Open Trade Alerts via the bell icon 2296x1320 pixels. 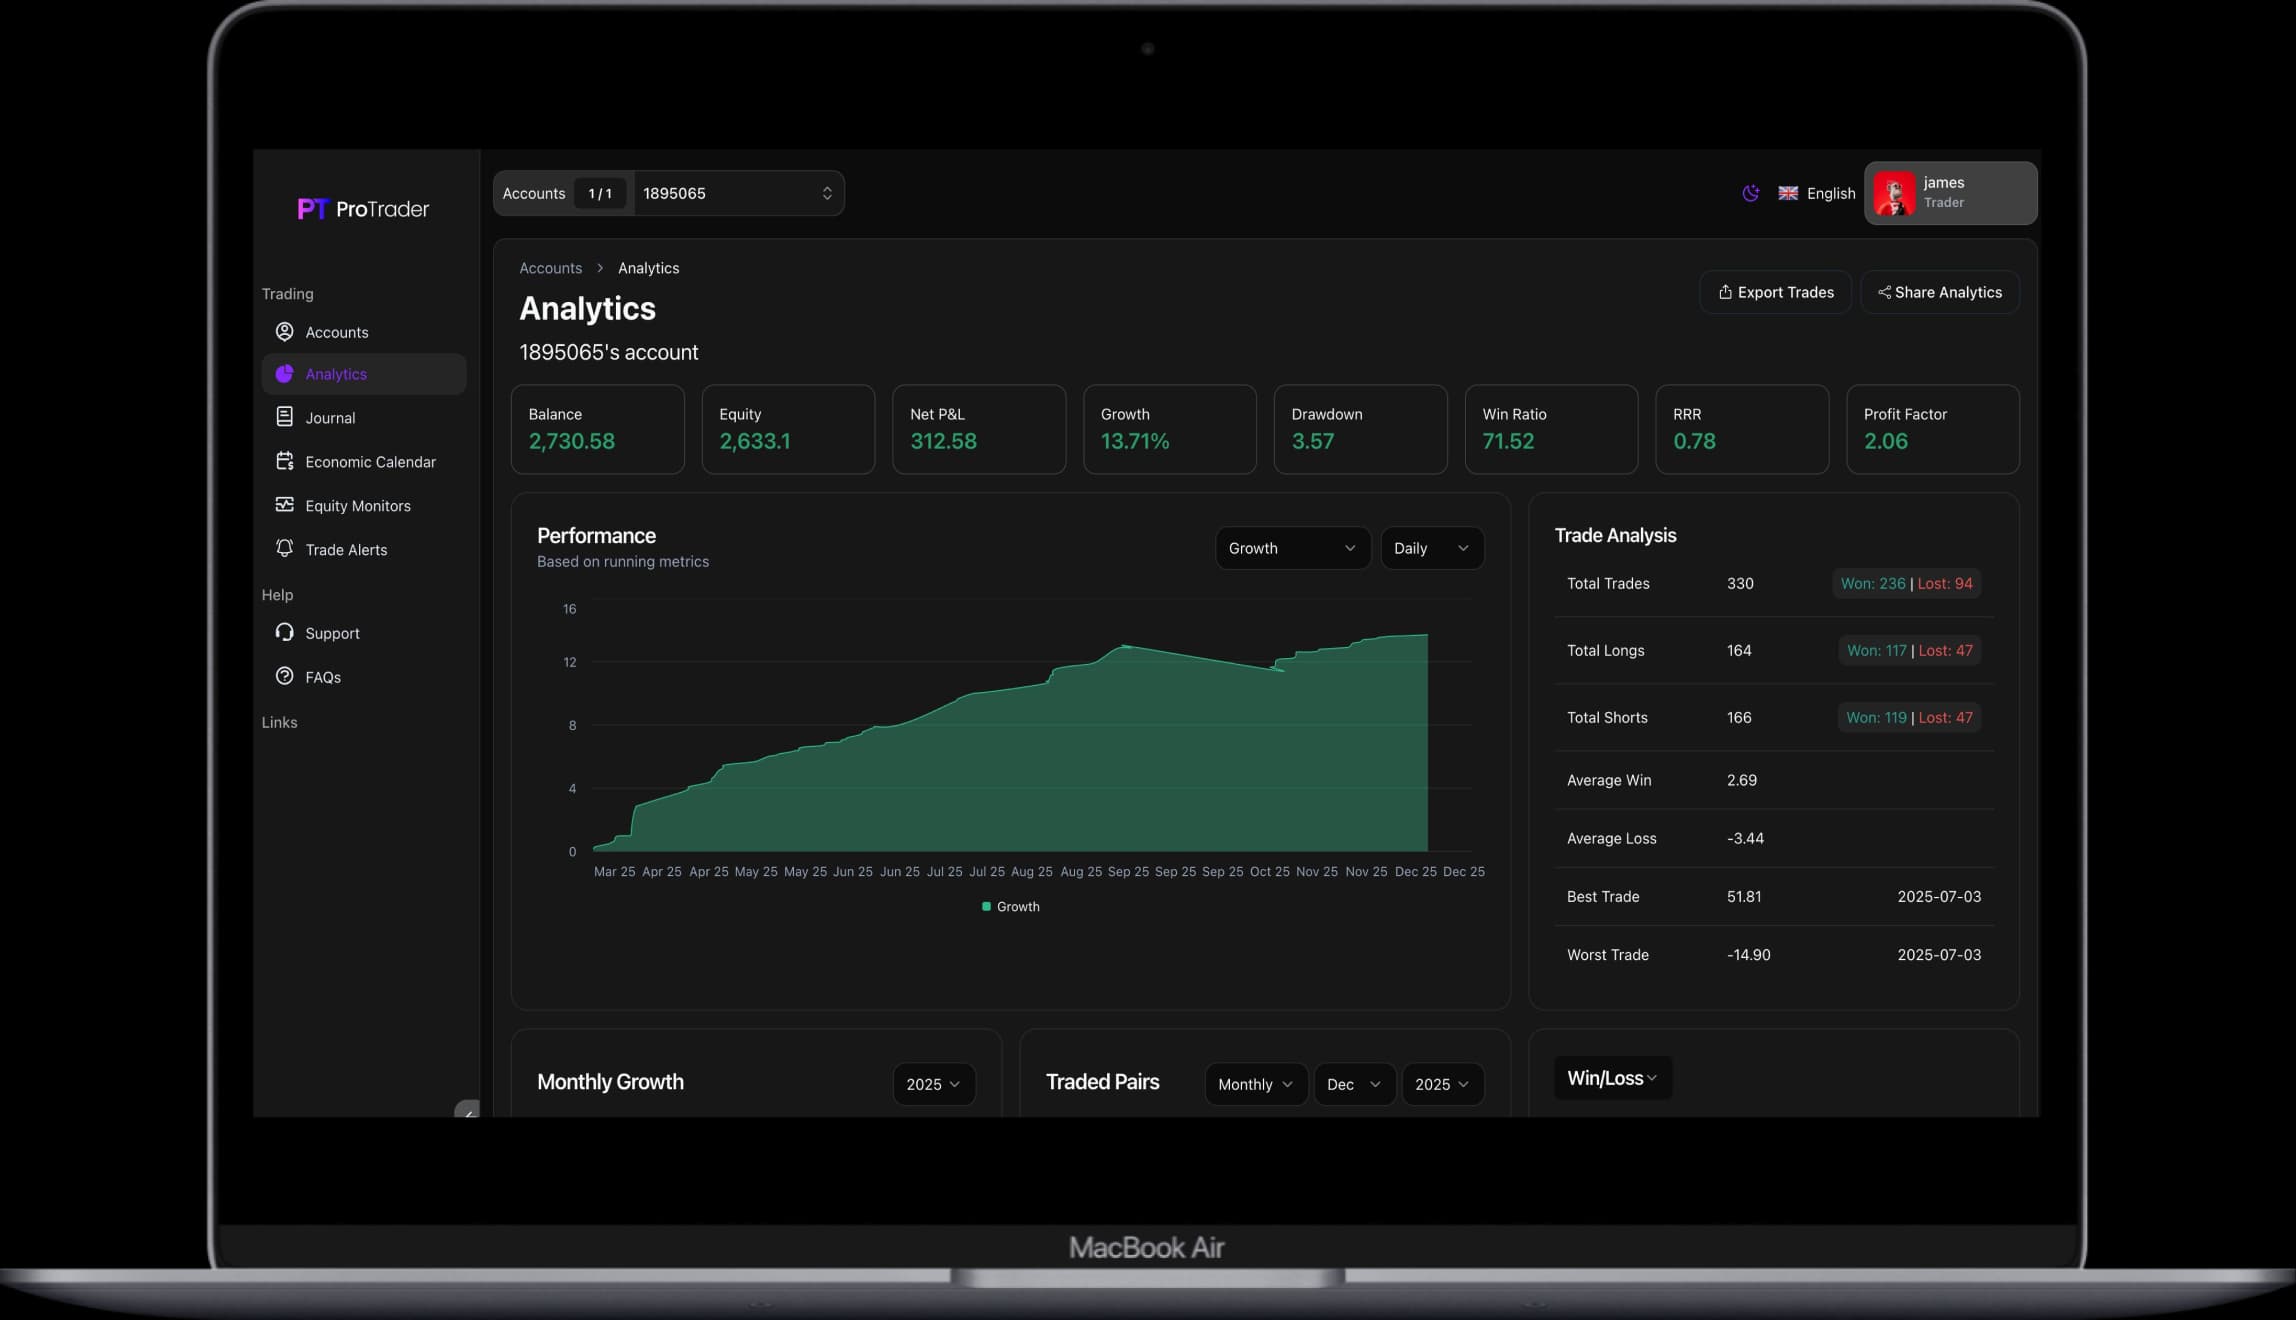284,549
